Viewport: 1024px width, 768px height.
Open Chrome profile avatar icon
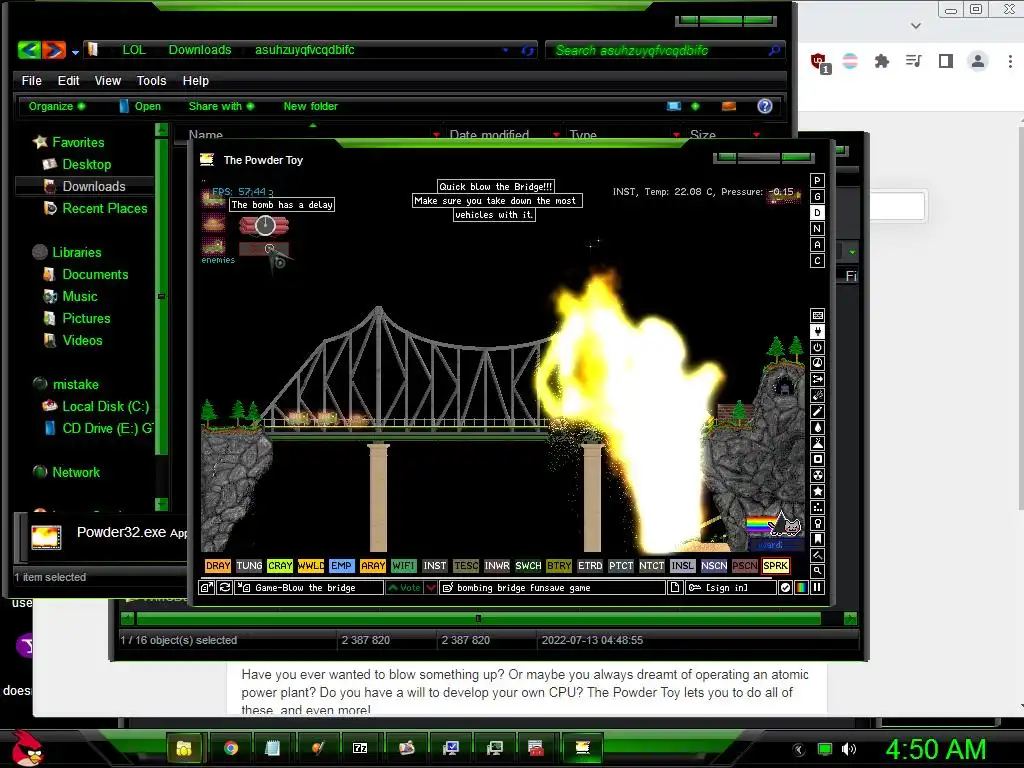(978, 61)
